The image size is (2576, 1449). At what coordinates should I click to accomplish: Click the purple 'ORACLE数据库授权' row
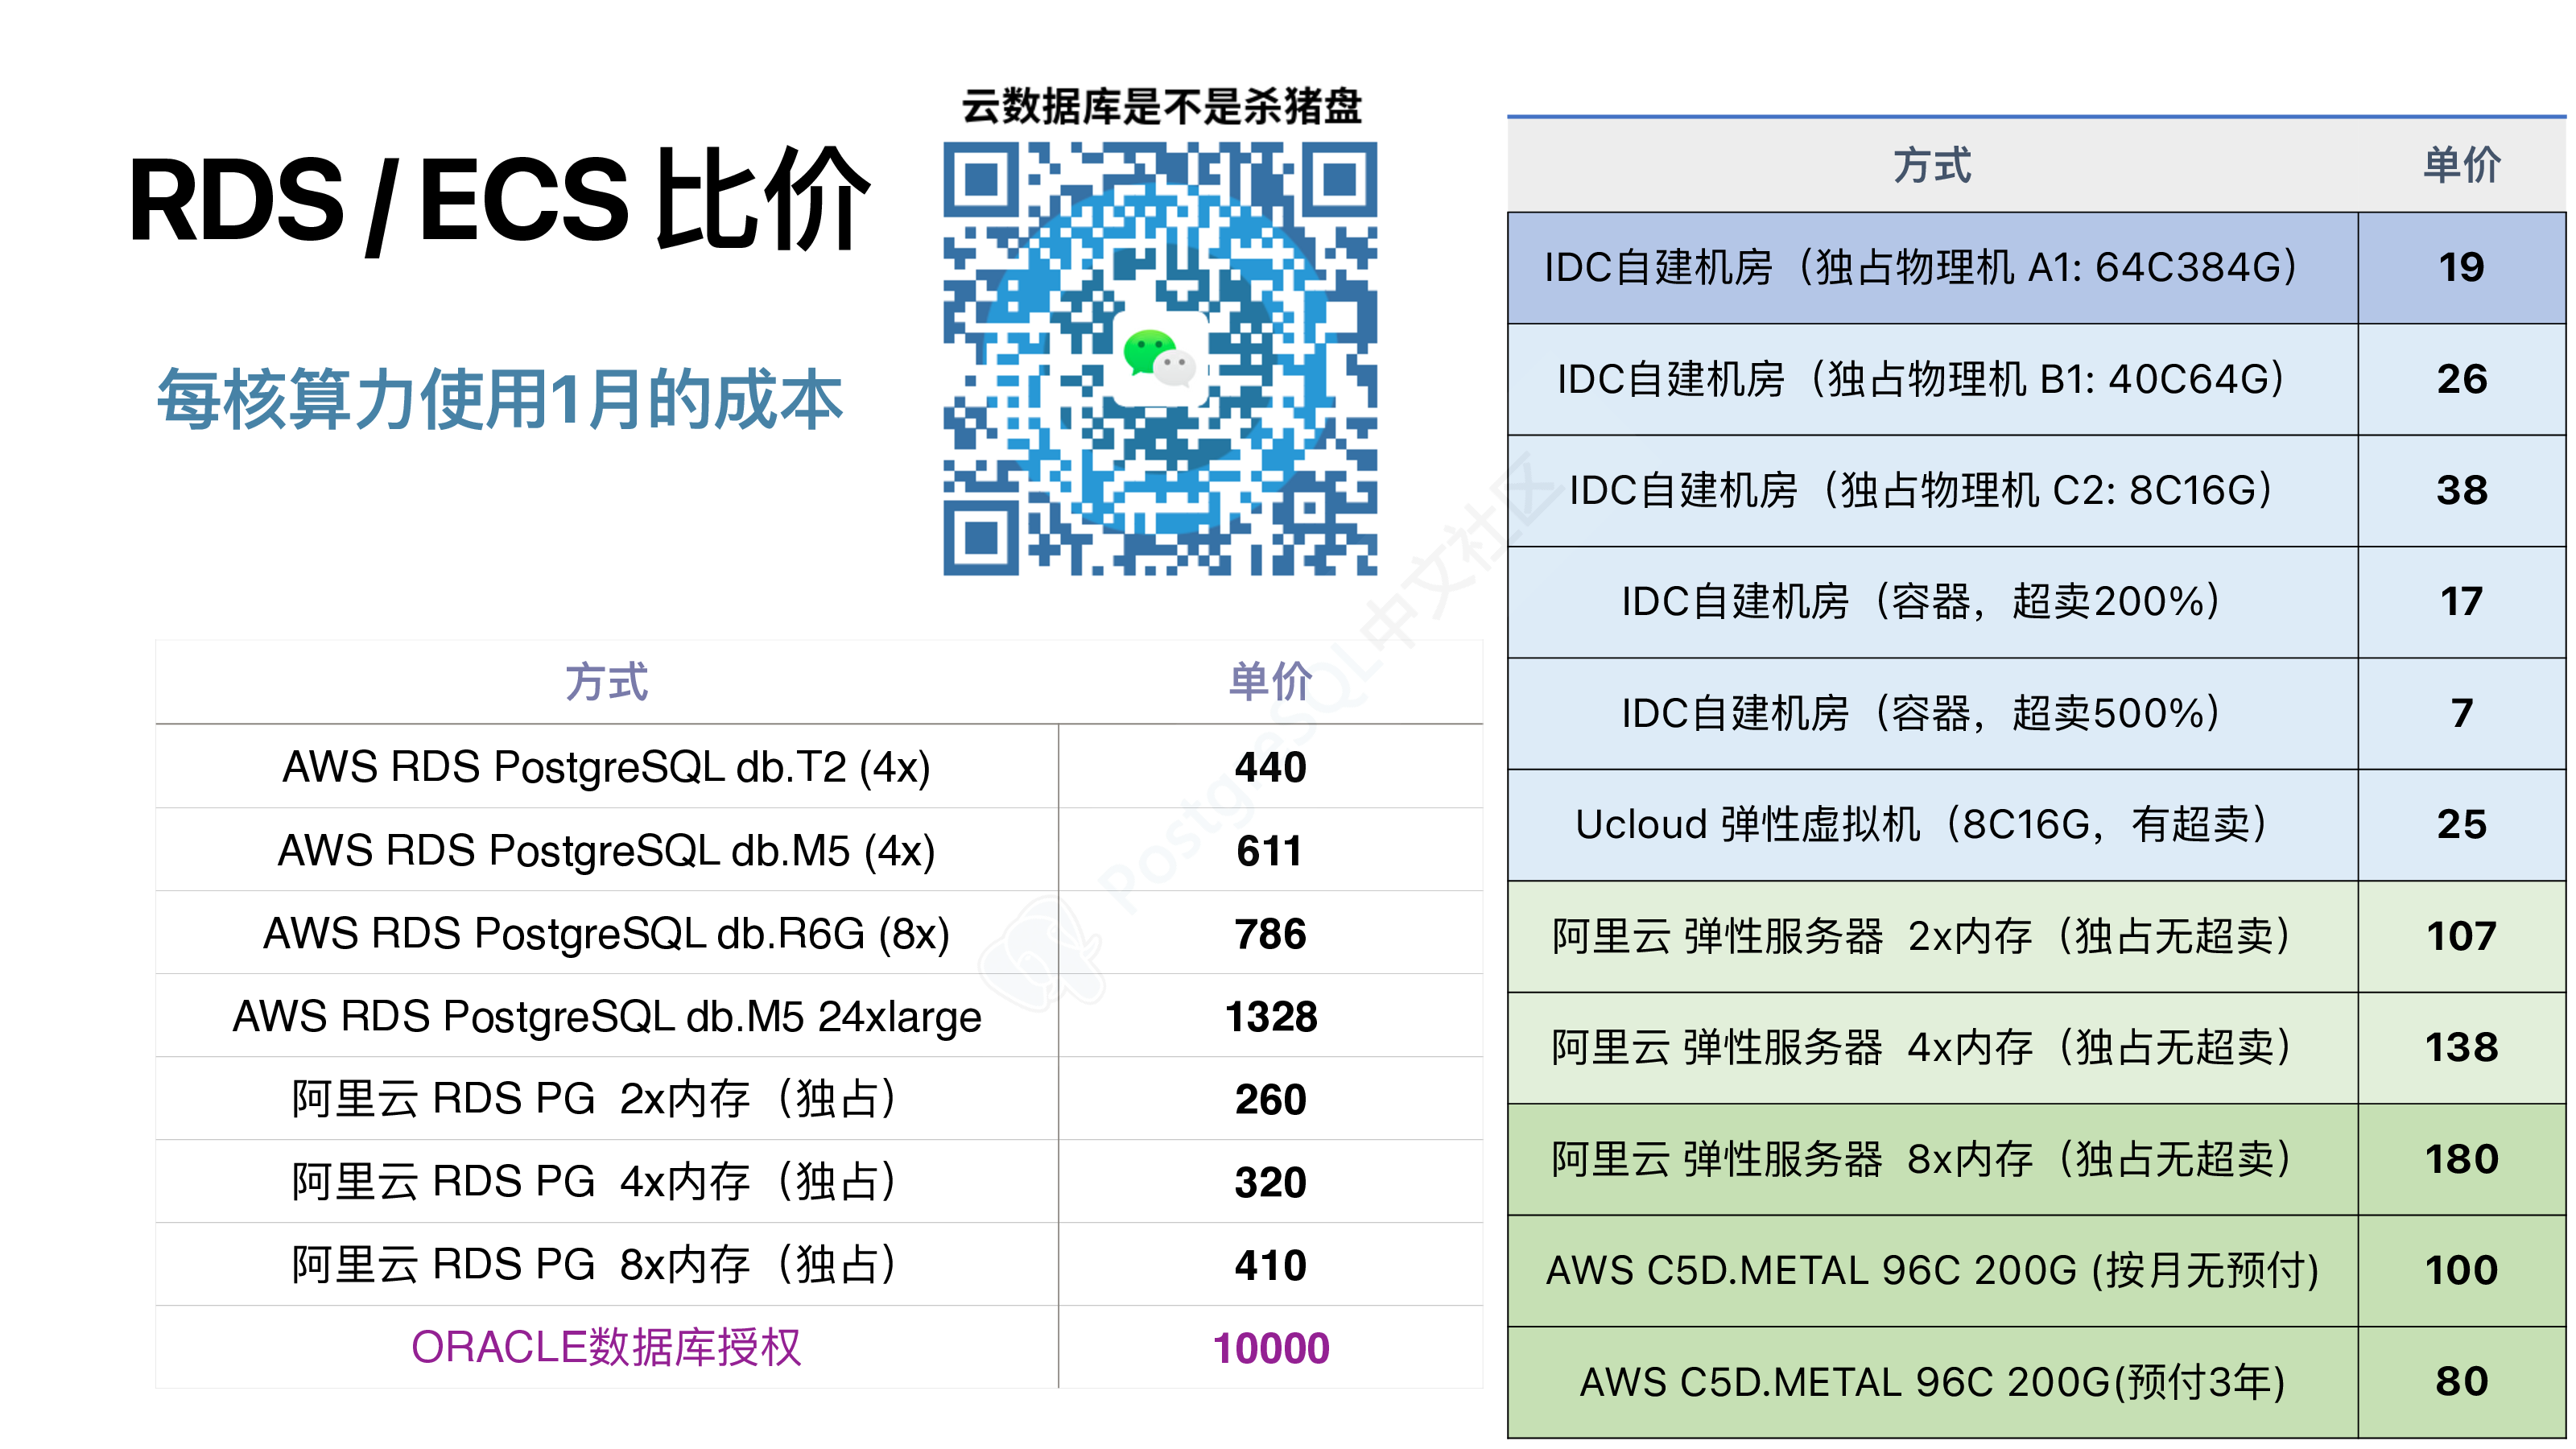[819, 1347]
